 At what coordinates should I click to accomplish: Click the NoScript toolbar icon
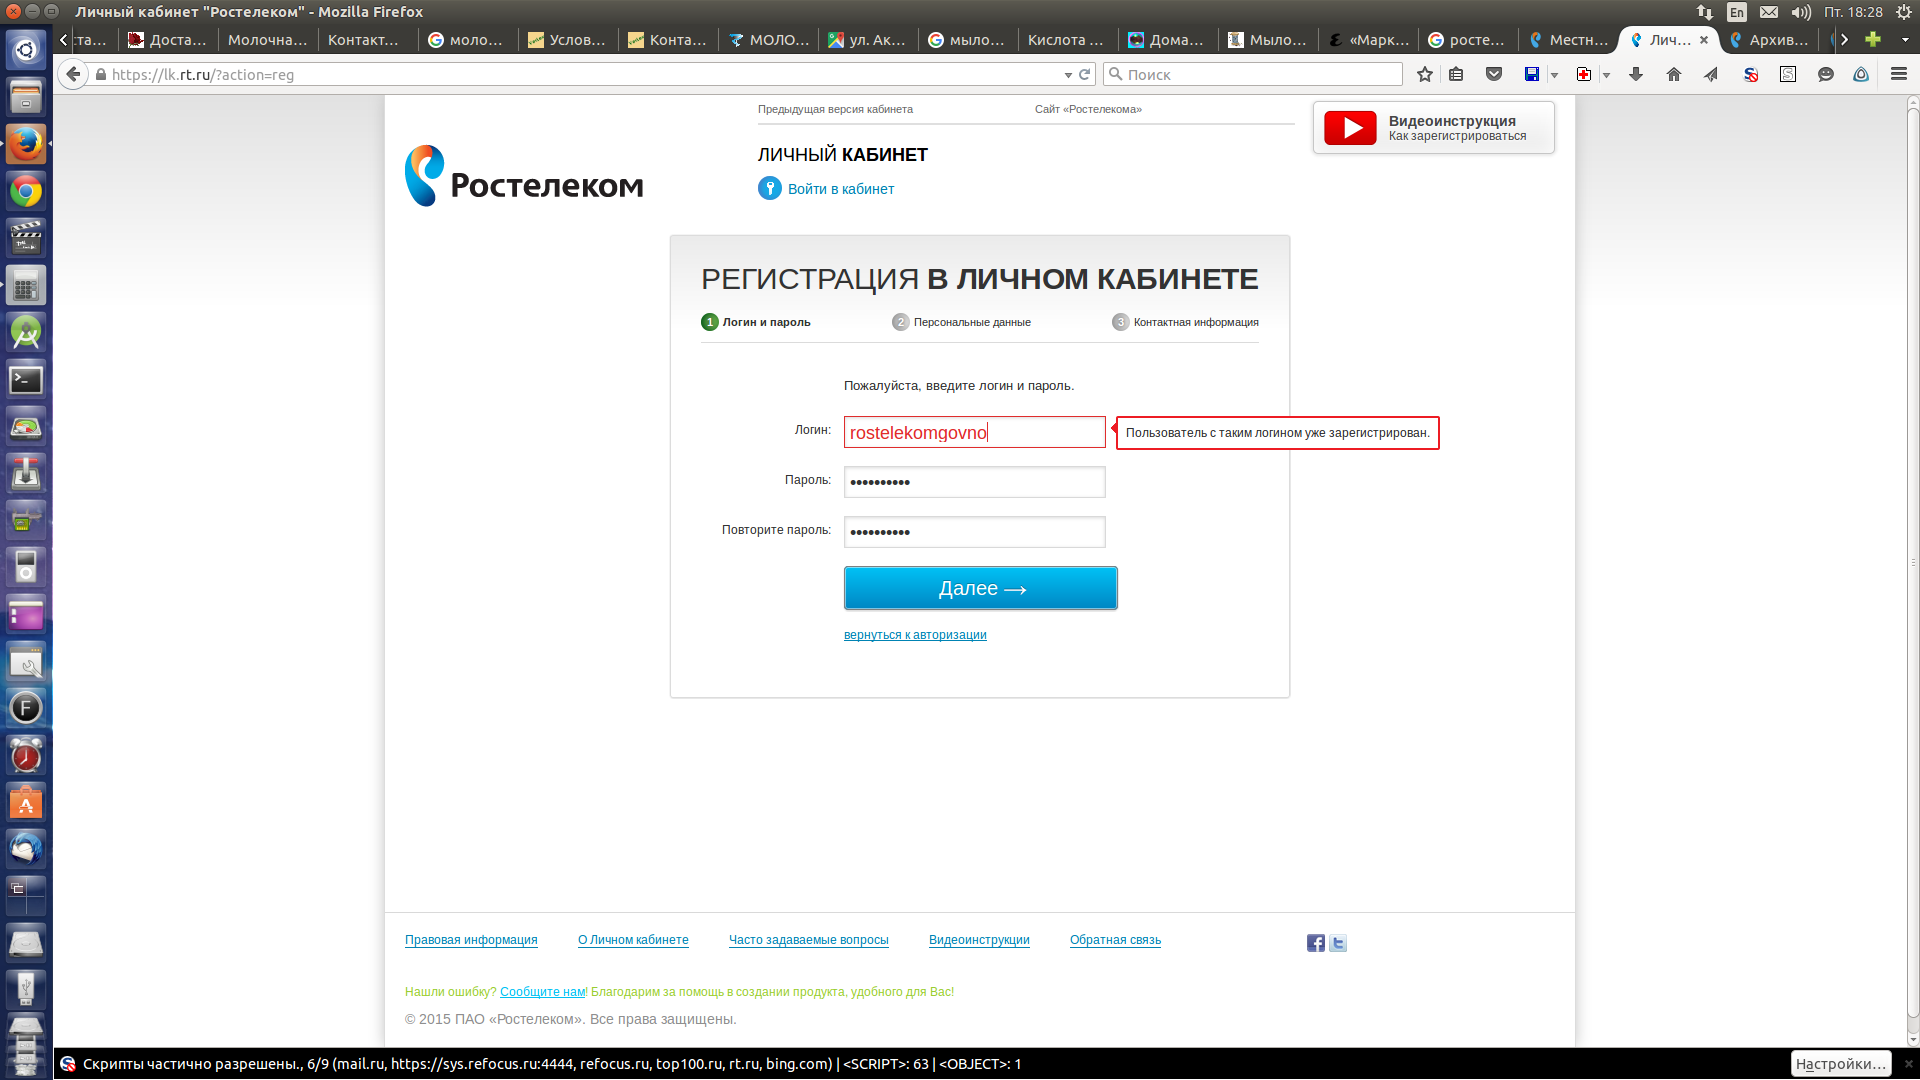(x=1751, y=74)
